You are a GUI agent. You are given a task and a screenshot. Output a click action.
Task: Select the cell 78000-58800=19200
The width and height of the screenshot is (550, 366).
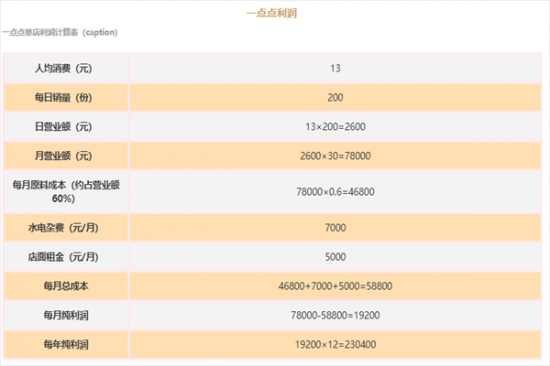335,315
